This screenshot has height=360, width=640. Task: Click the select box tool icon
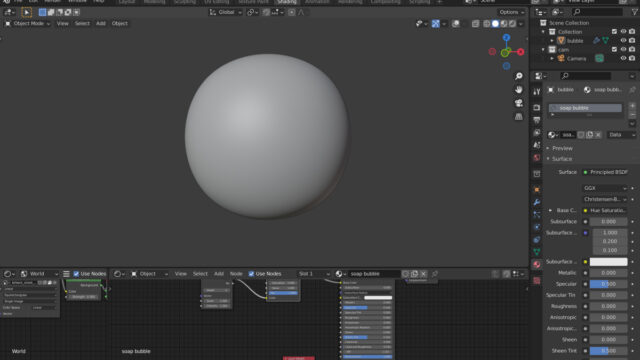pyautogui.click(x=27, y=12)
